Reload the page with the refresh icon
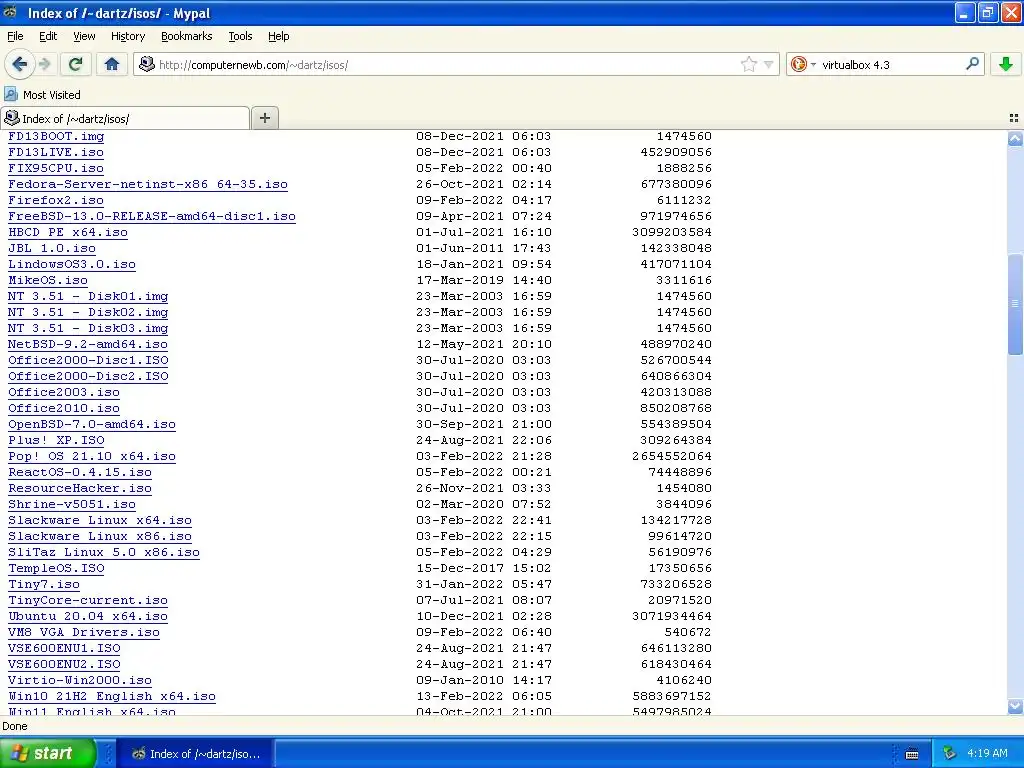 [76, 64]
